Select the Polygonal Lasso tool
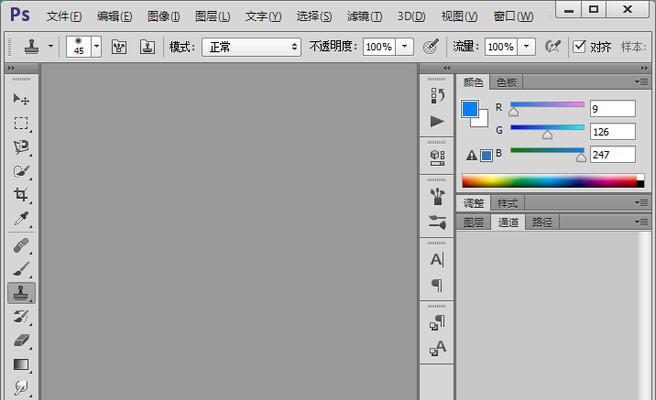The width and height of the screenshot is (656, 400). pos(21,147)
